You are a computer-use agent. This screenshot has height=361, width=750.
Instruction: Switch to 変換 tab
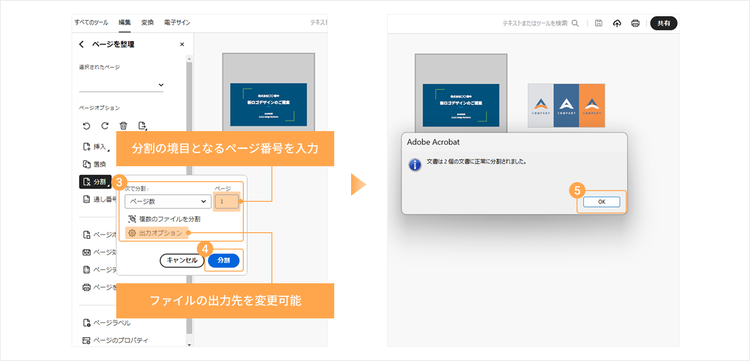coord(147,22)
